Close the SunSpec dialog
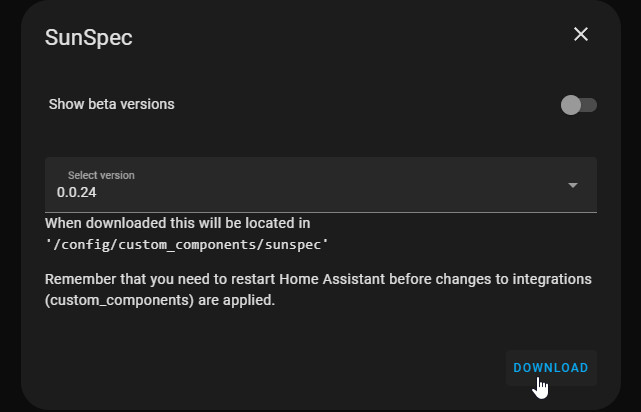Viewport: 641px width, 412px height. 581,35
